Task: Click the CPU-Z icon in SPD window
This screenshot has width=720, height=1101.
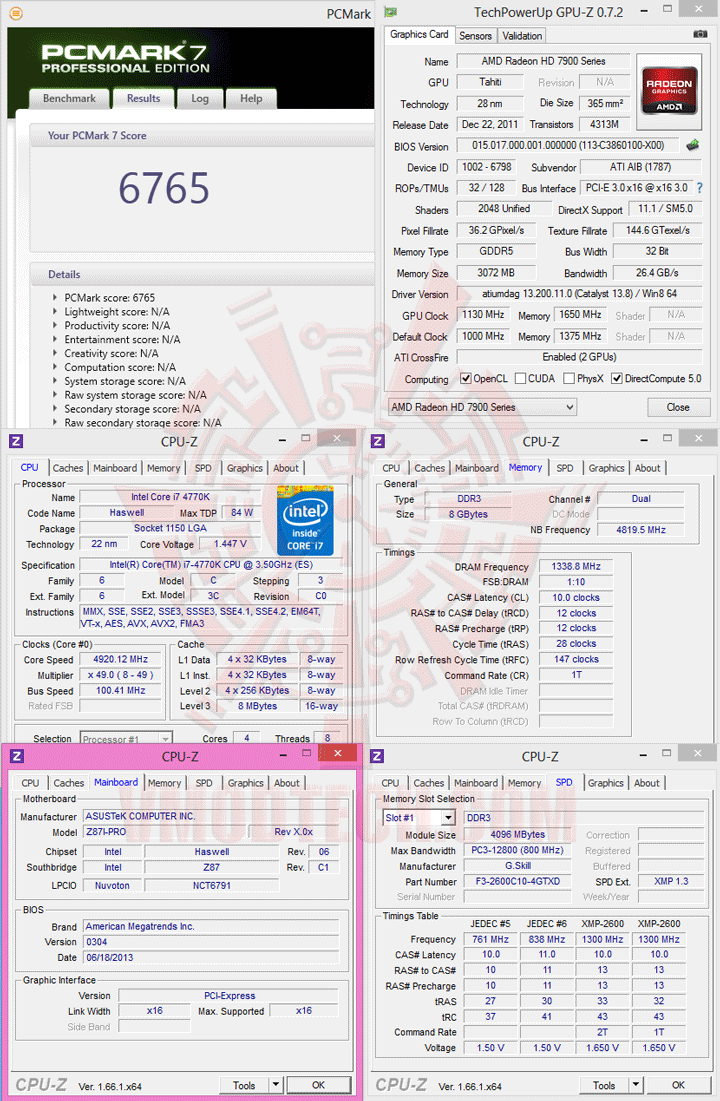Action: (377, 756)
